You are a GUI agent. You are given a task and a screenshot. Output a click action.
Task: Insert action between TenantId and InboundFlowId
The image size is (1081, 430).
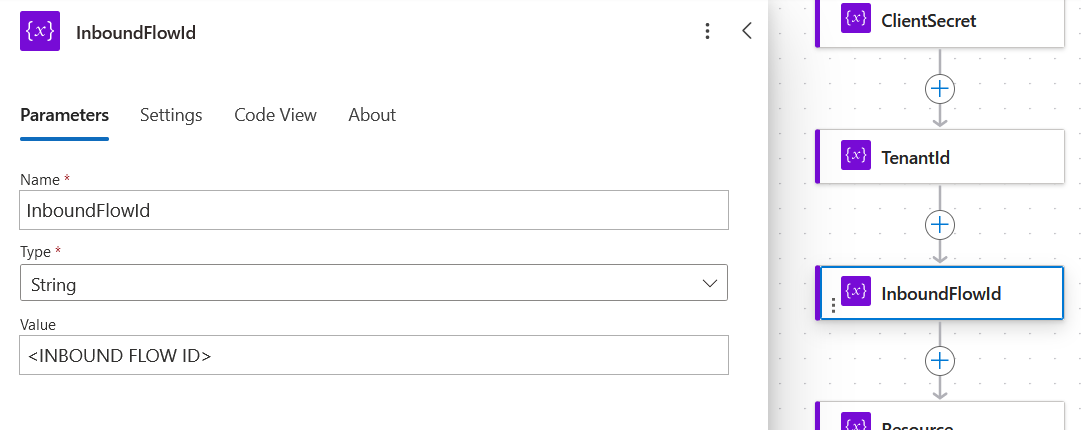[x=939, y=224]
